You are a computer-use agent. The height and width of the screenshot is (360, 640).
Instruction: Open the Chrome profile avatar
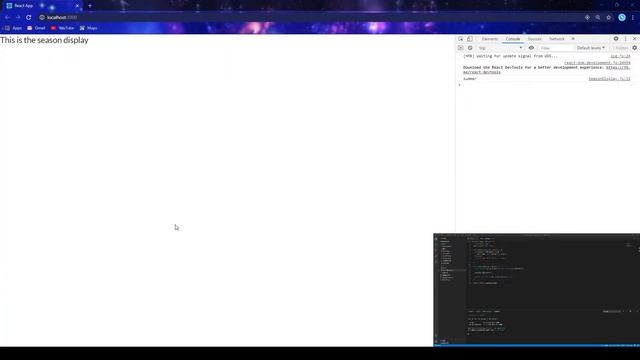pyautogui.click(x=622, y=18)
